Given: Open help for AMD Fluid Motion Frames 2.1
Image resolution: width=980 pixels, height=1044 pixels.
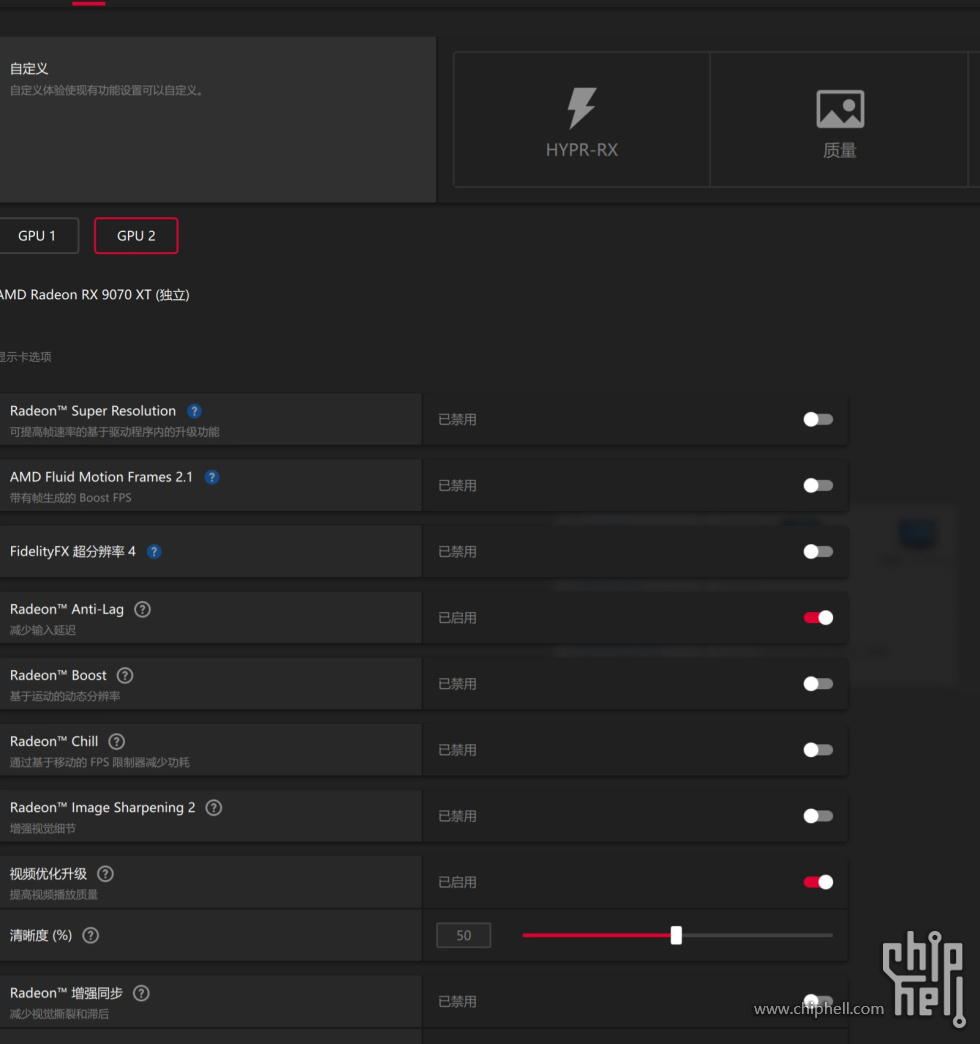Looking at the screenshot, I should click(212, 477).
